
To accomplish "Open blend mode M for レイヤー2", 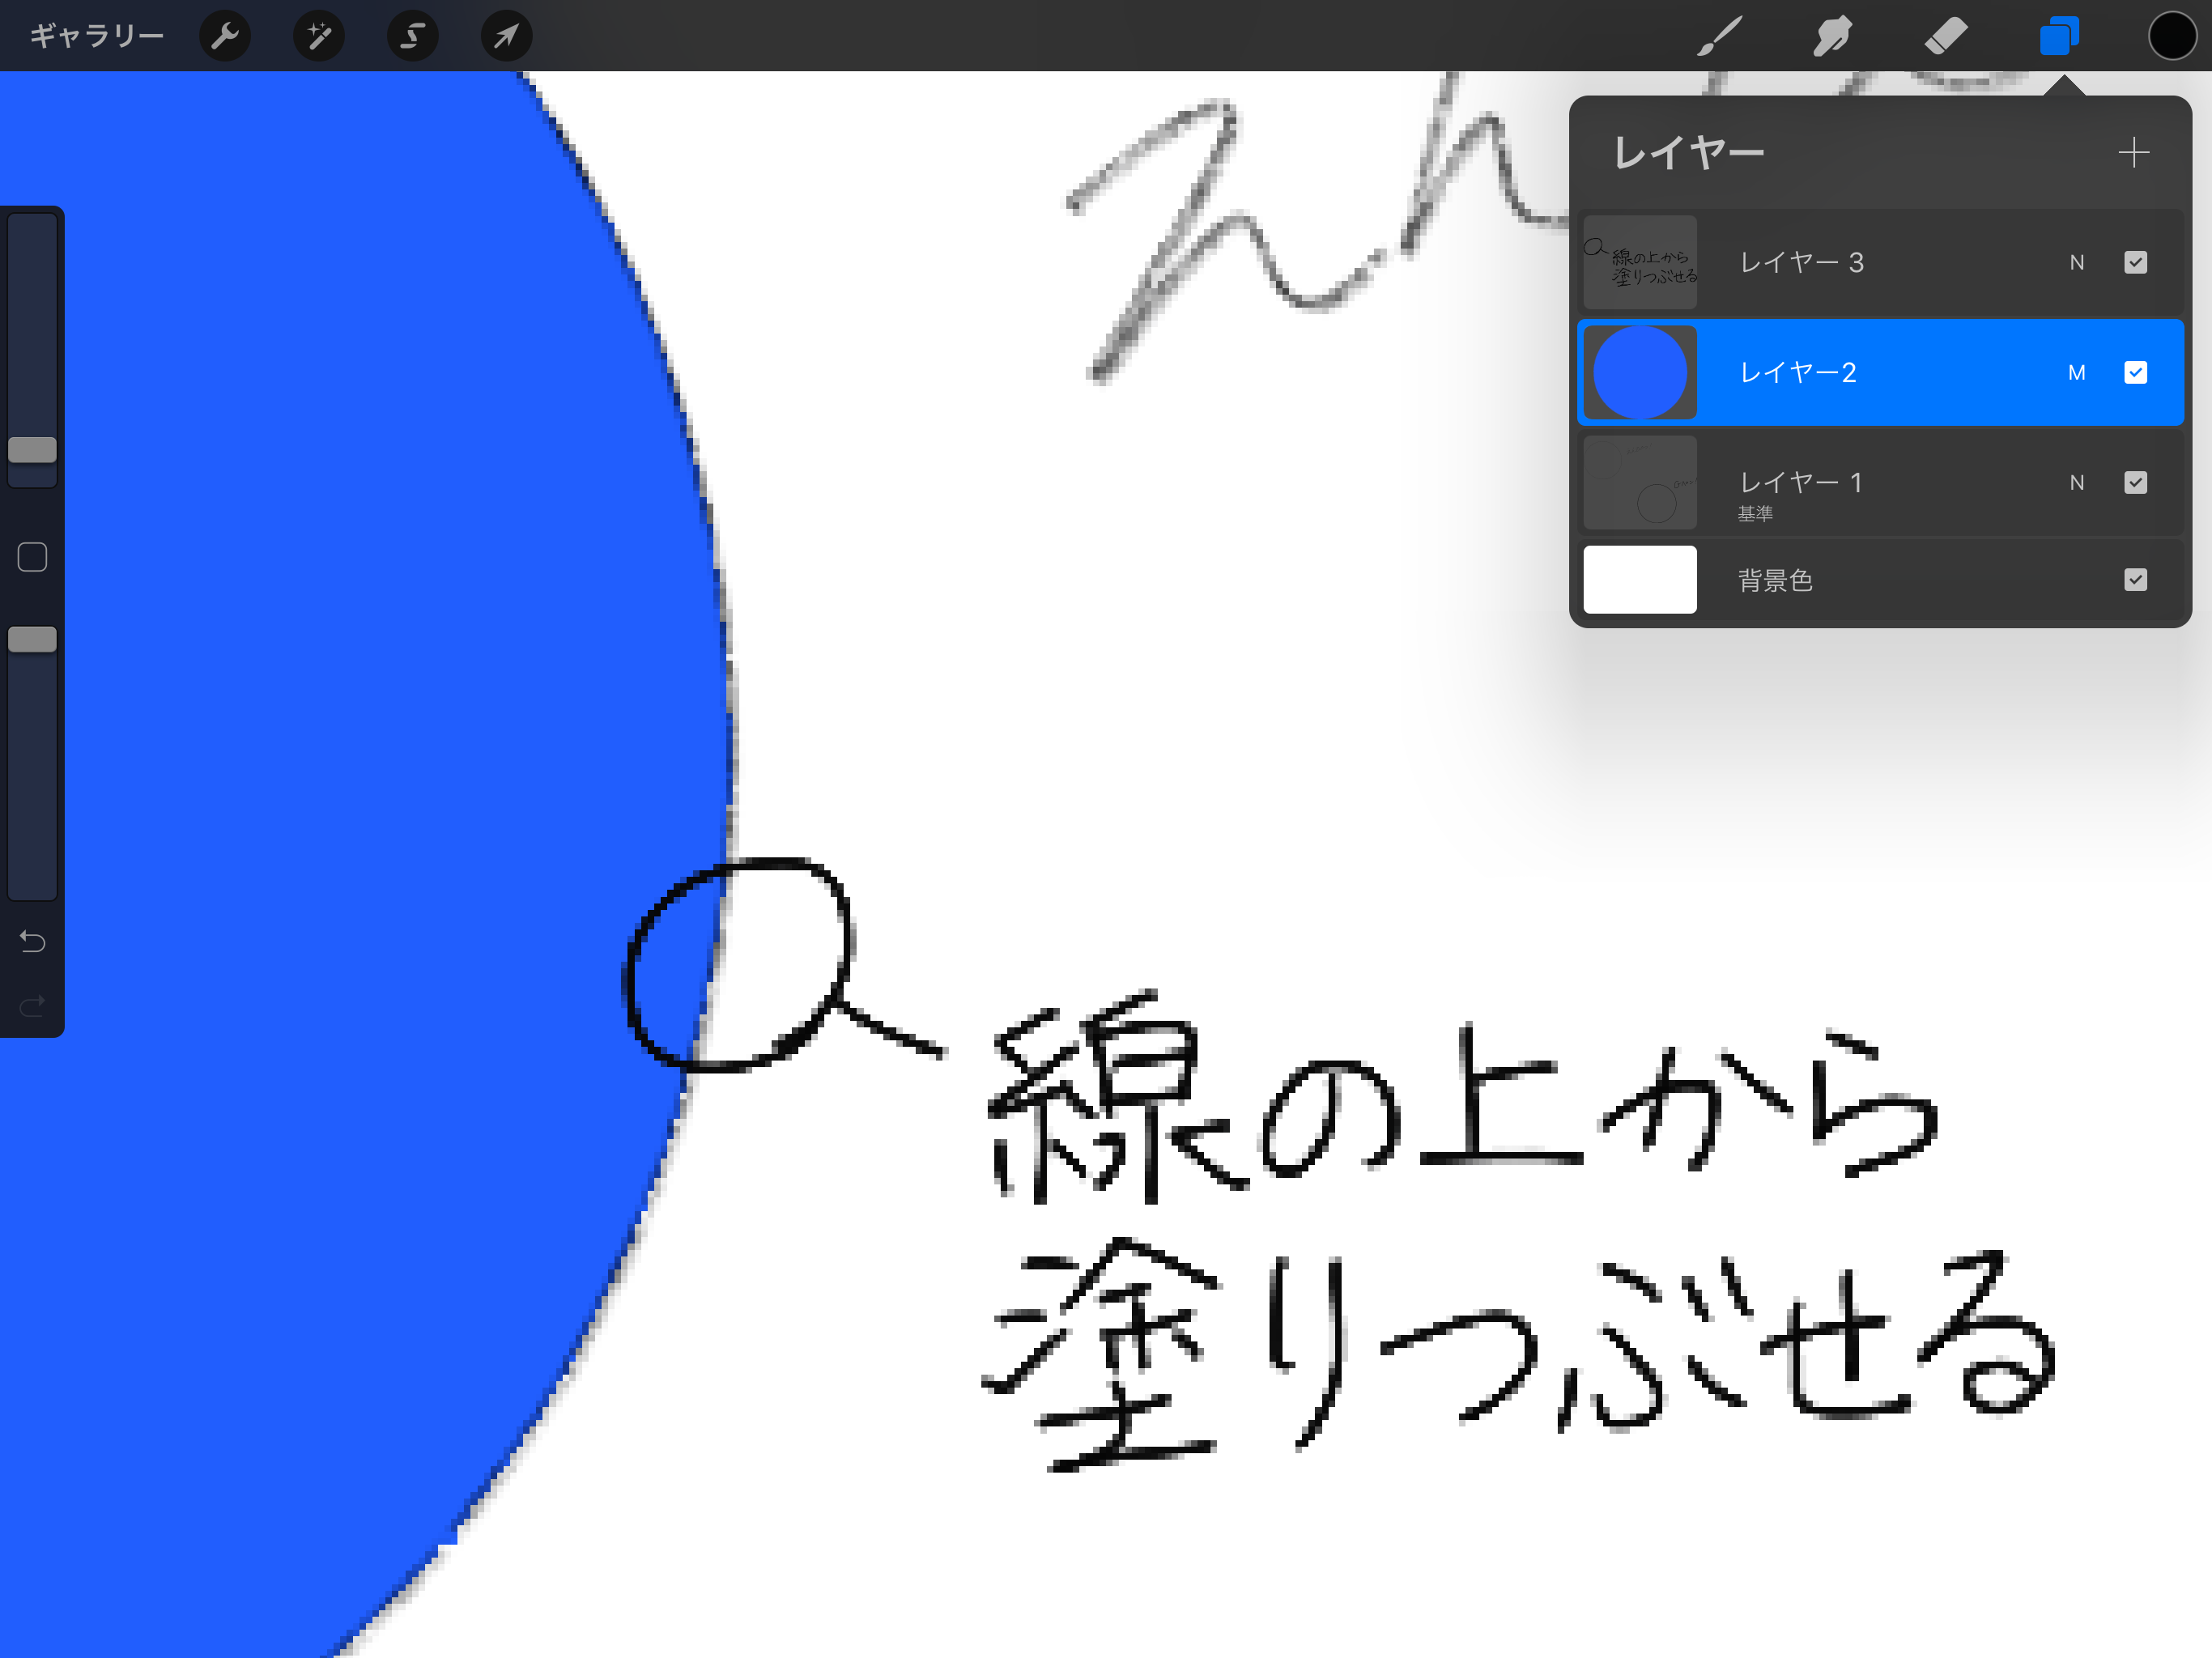I will [x=2077, y=372].
